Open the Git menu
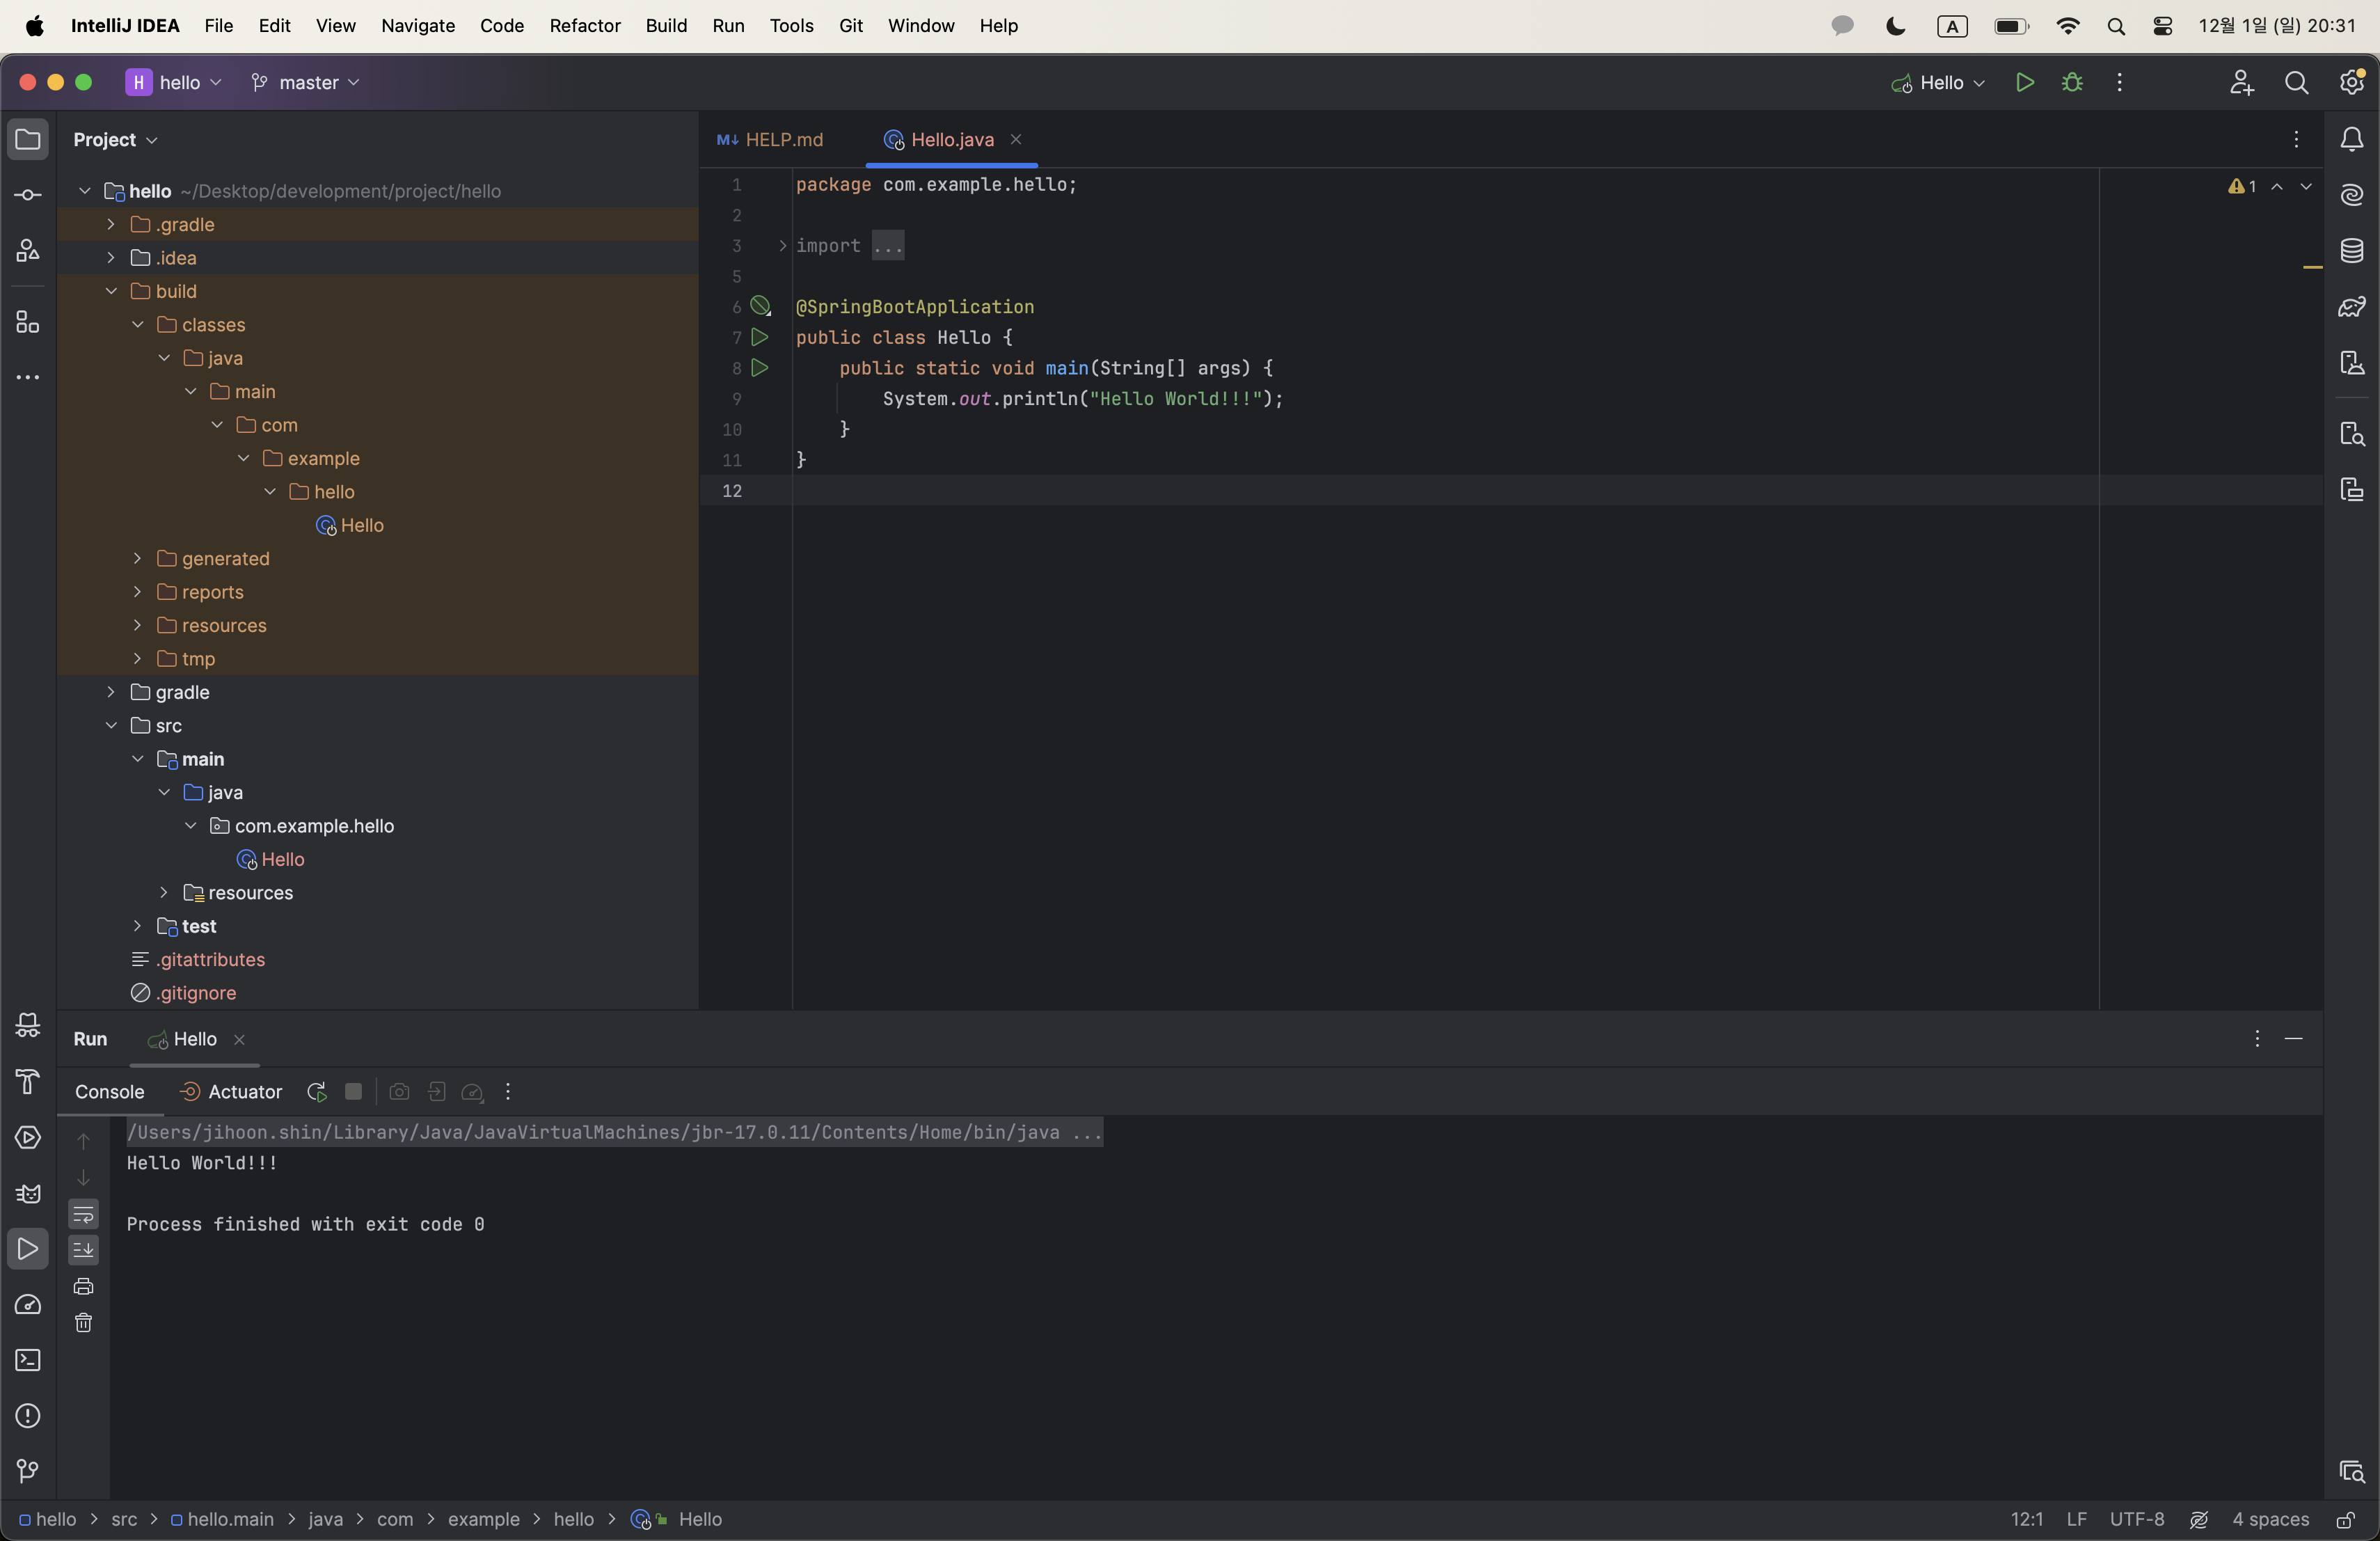 pyautogui.click(x=850, y=26)
